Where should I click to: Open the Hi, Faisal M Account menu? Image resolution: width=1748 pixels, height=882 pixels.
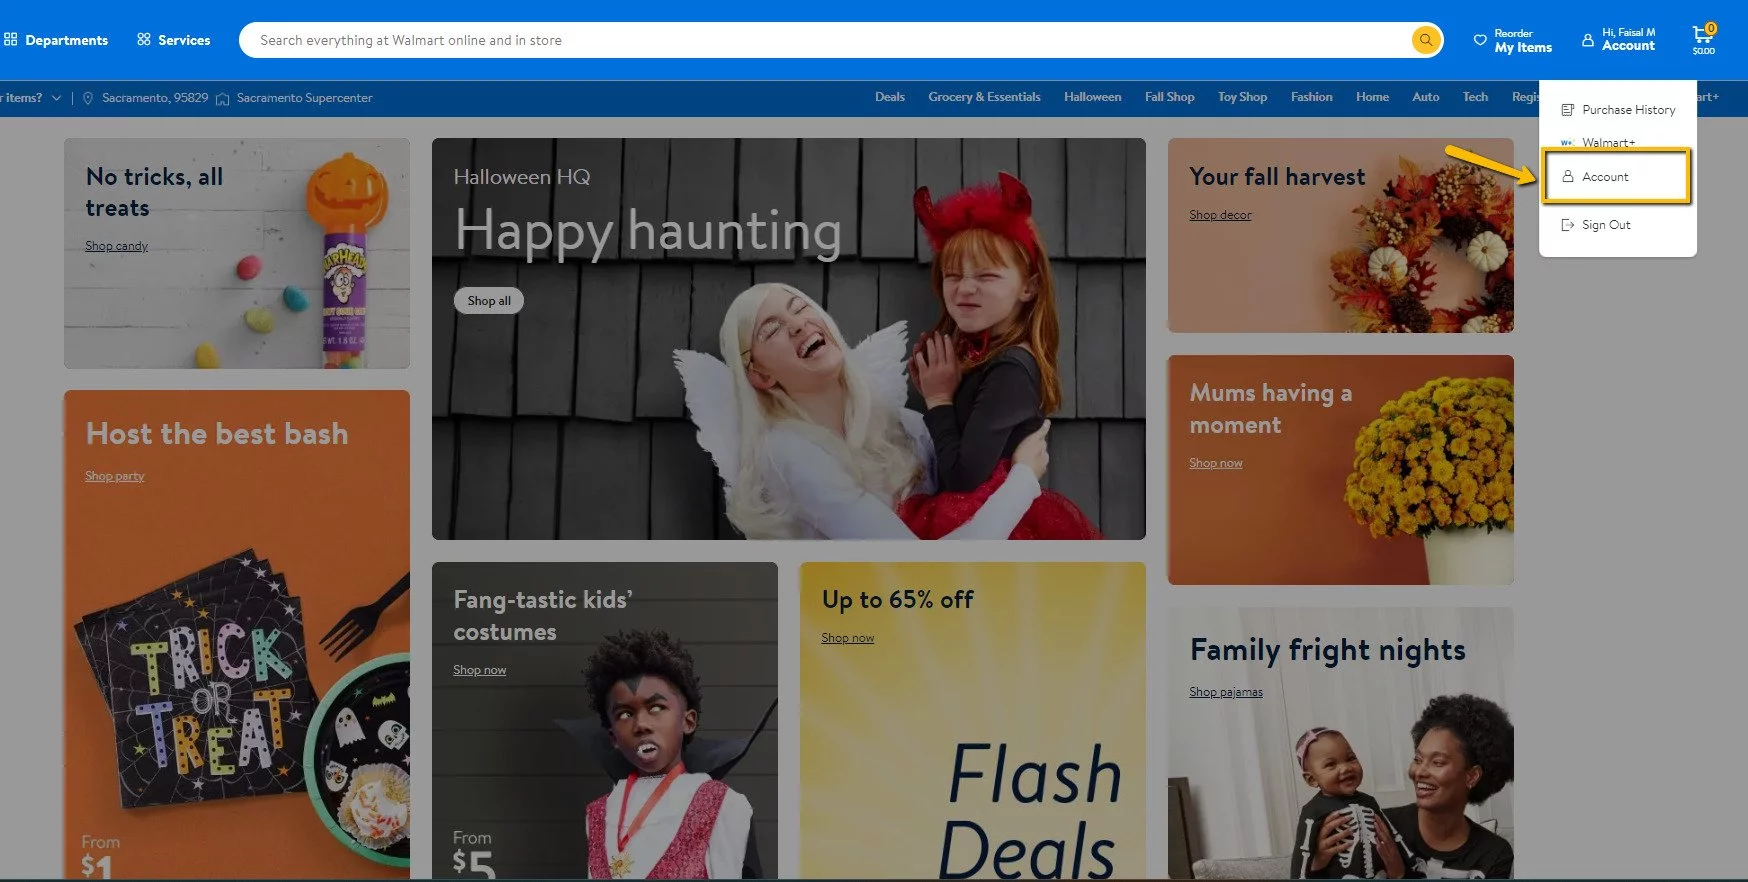click(x=1619, y=40)
